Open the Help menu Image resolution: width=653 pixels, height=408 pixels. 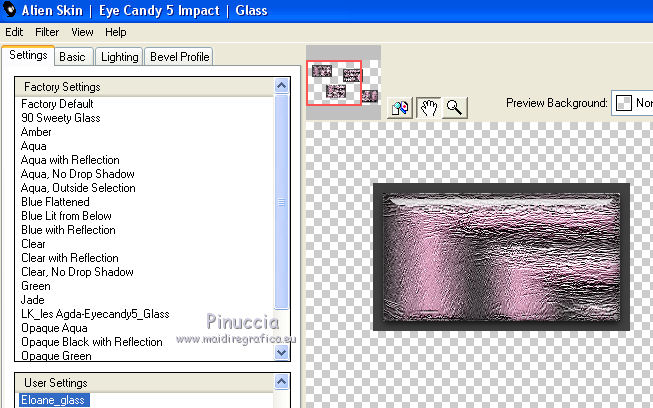(115, 32)
